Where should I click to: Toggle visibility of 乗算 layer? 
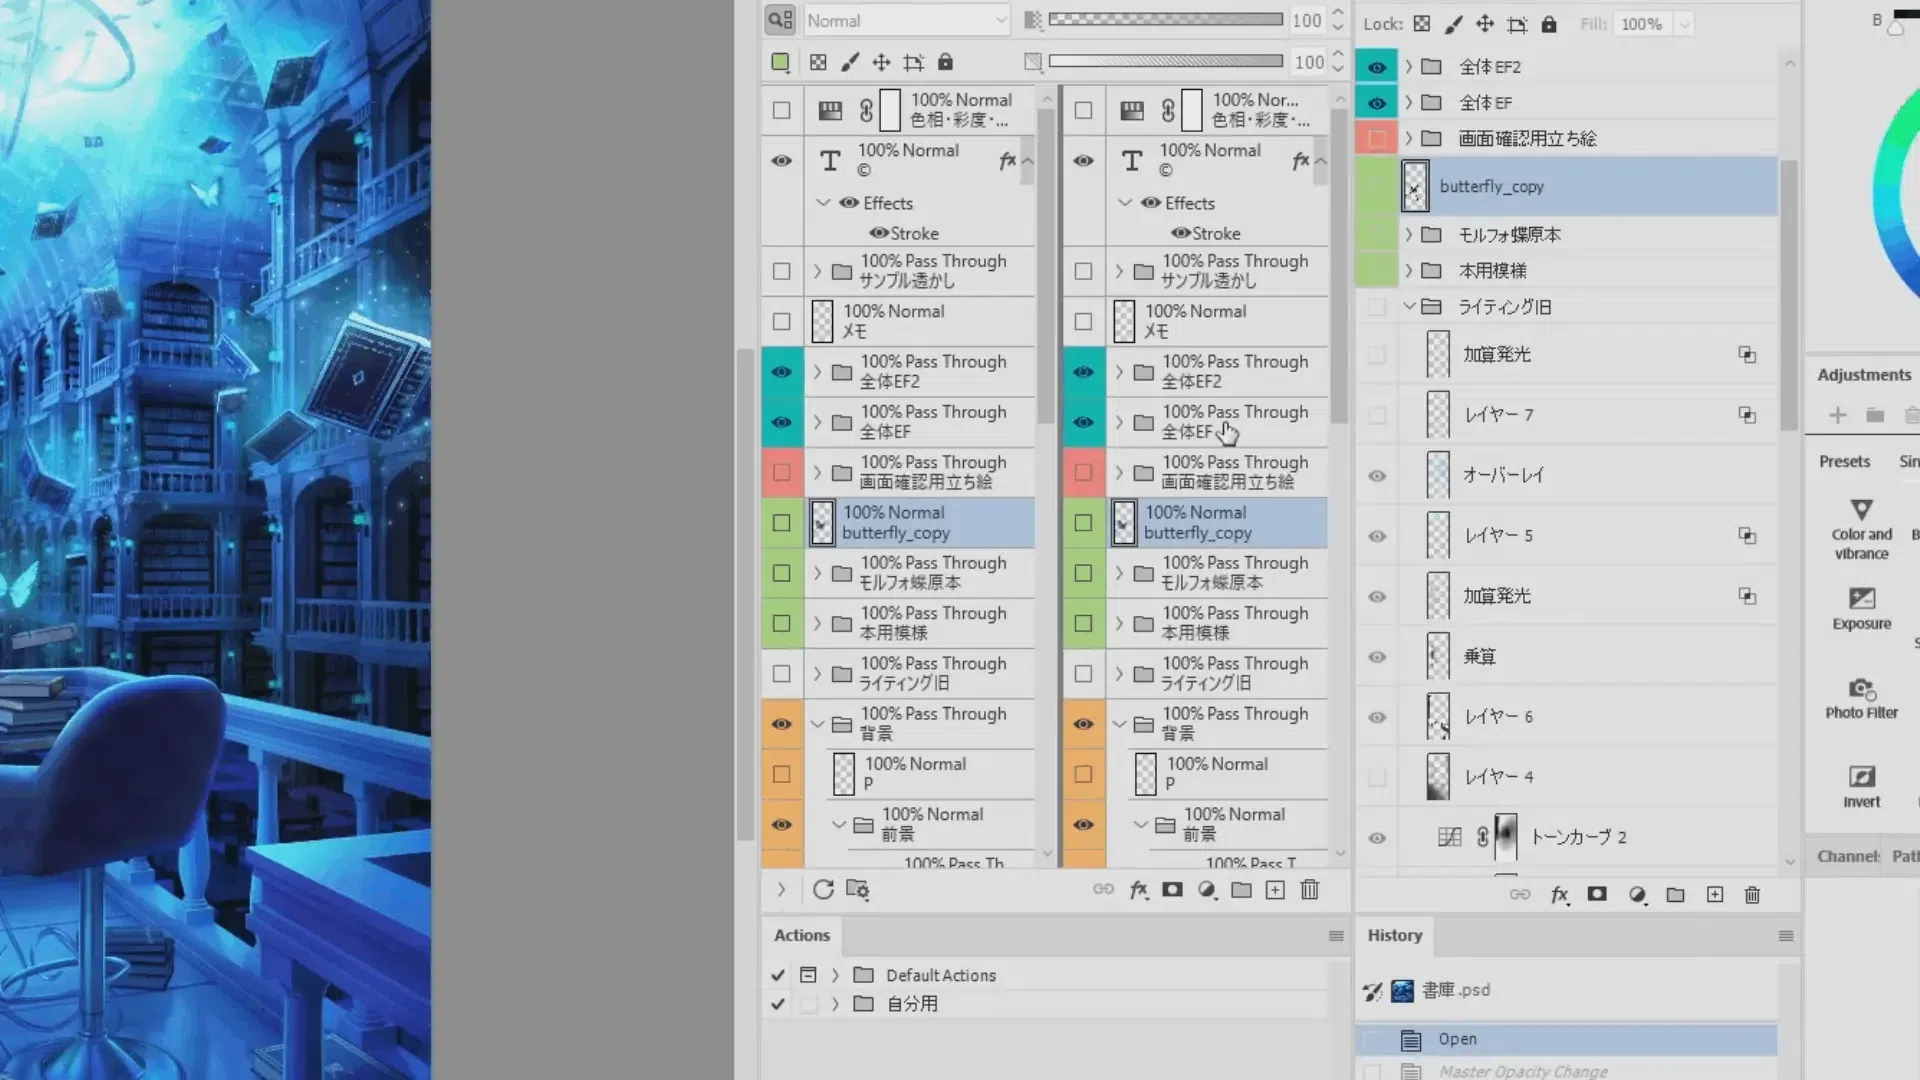[x=1377, y=657]
